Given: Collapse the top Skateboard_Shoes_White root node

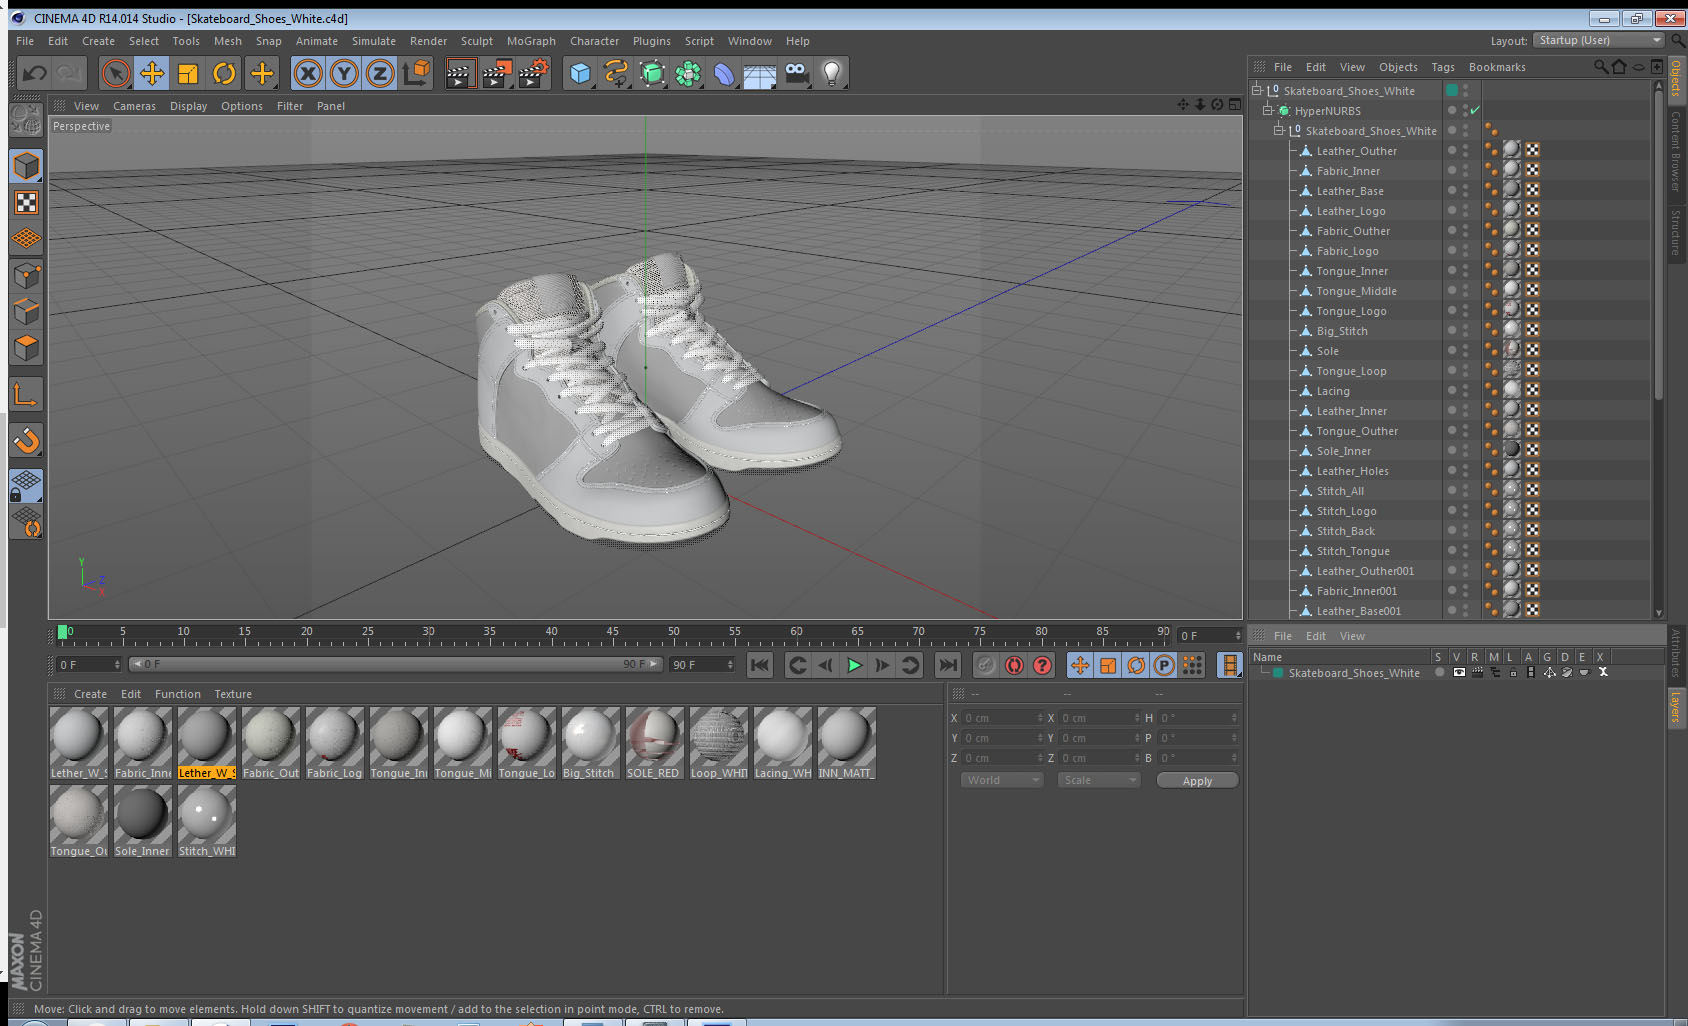Looking at the screenshot, I should 1257,90.
